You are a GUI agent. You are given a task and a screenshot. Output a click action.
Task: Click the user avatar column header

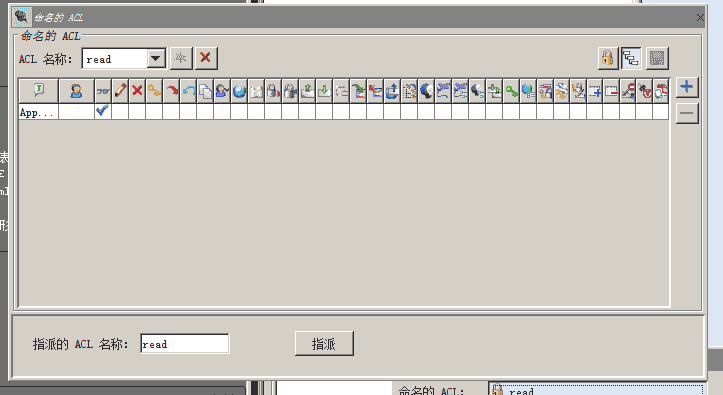point(76,91)
